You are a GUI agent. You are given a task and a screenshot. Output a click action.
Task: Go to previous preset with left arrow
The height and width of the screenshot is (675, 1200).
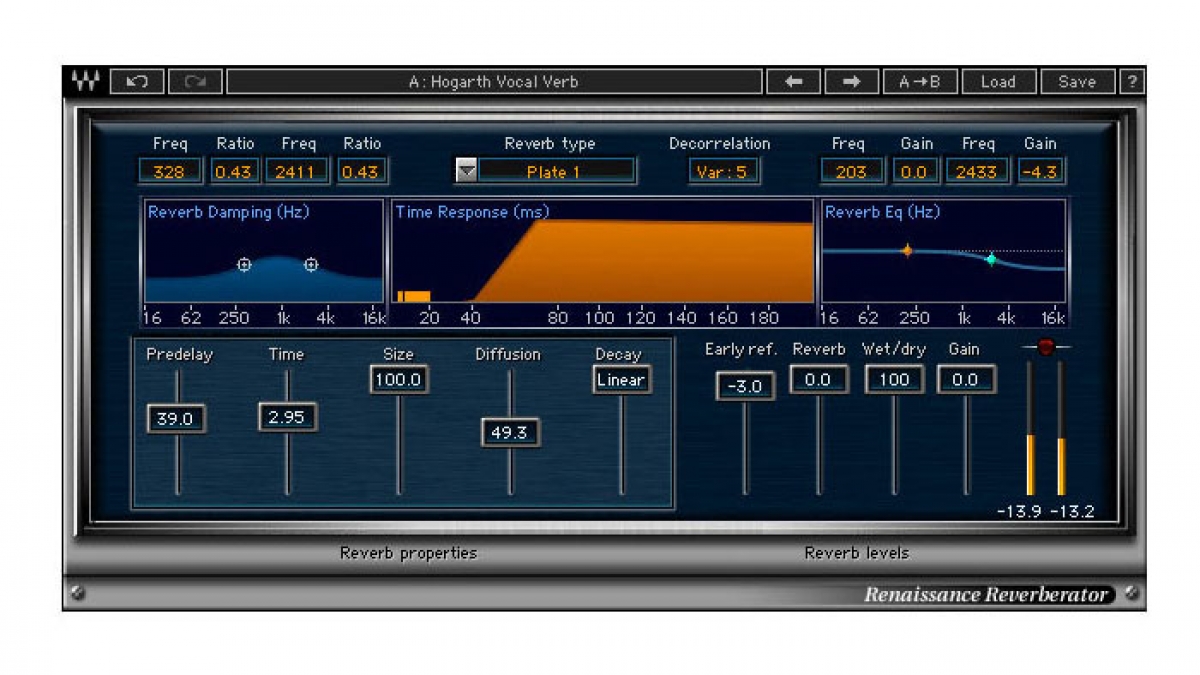(794, 82)
